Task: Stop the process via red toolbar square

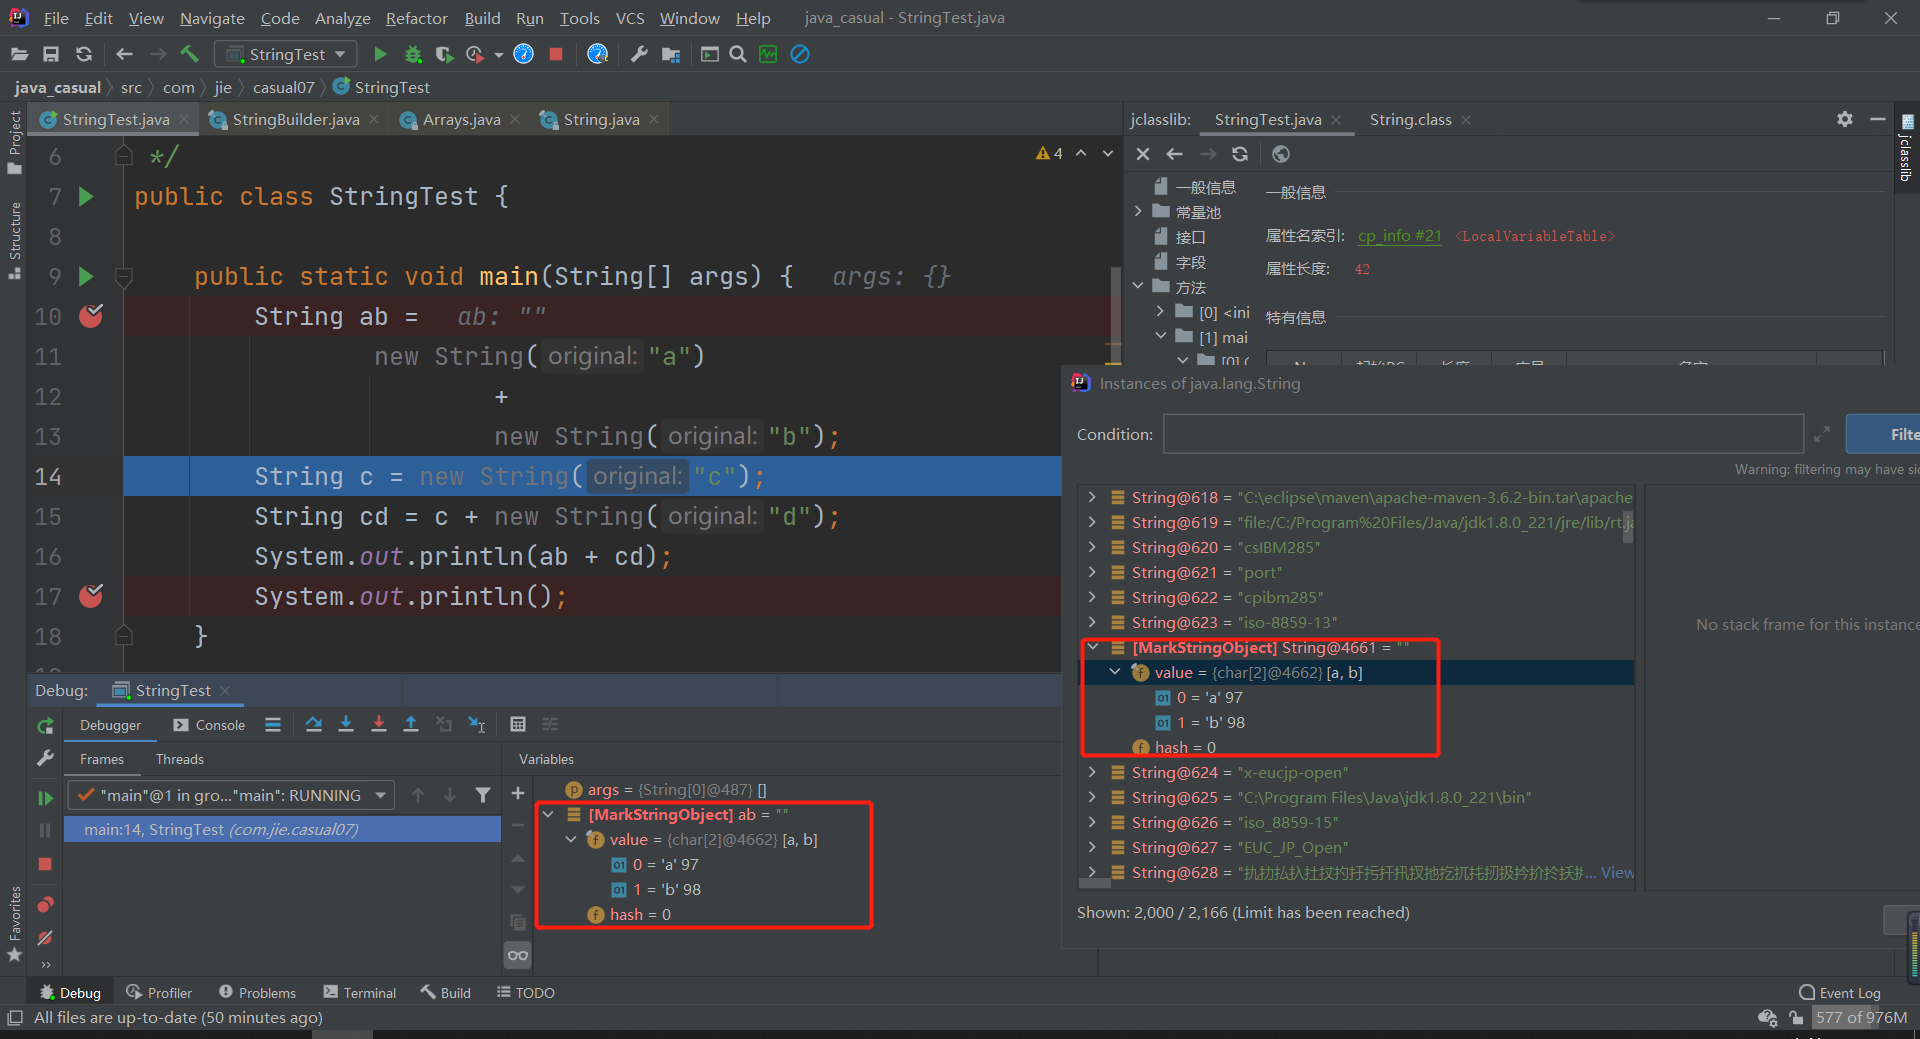Action: pos(556,54)
